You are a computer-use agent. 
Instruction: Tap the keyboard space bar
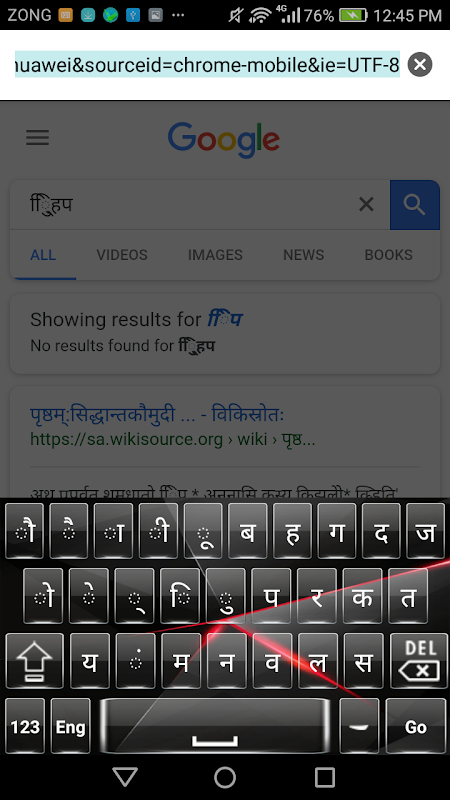[215, 727]
